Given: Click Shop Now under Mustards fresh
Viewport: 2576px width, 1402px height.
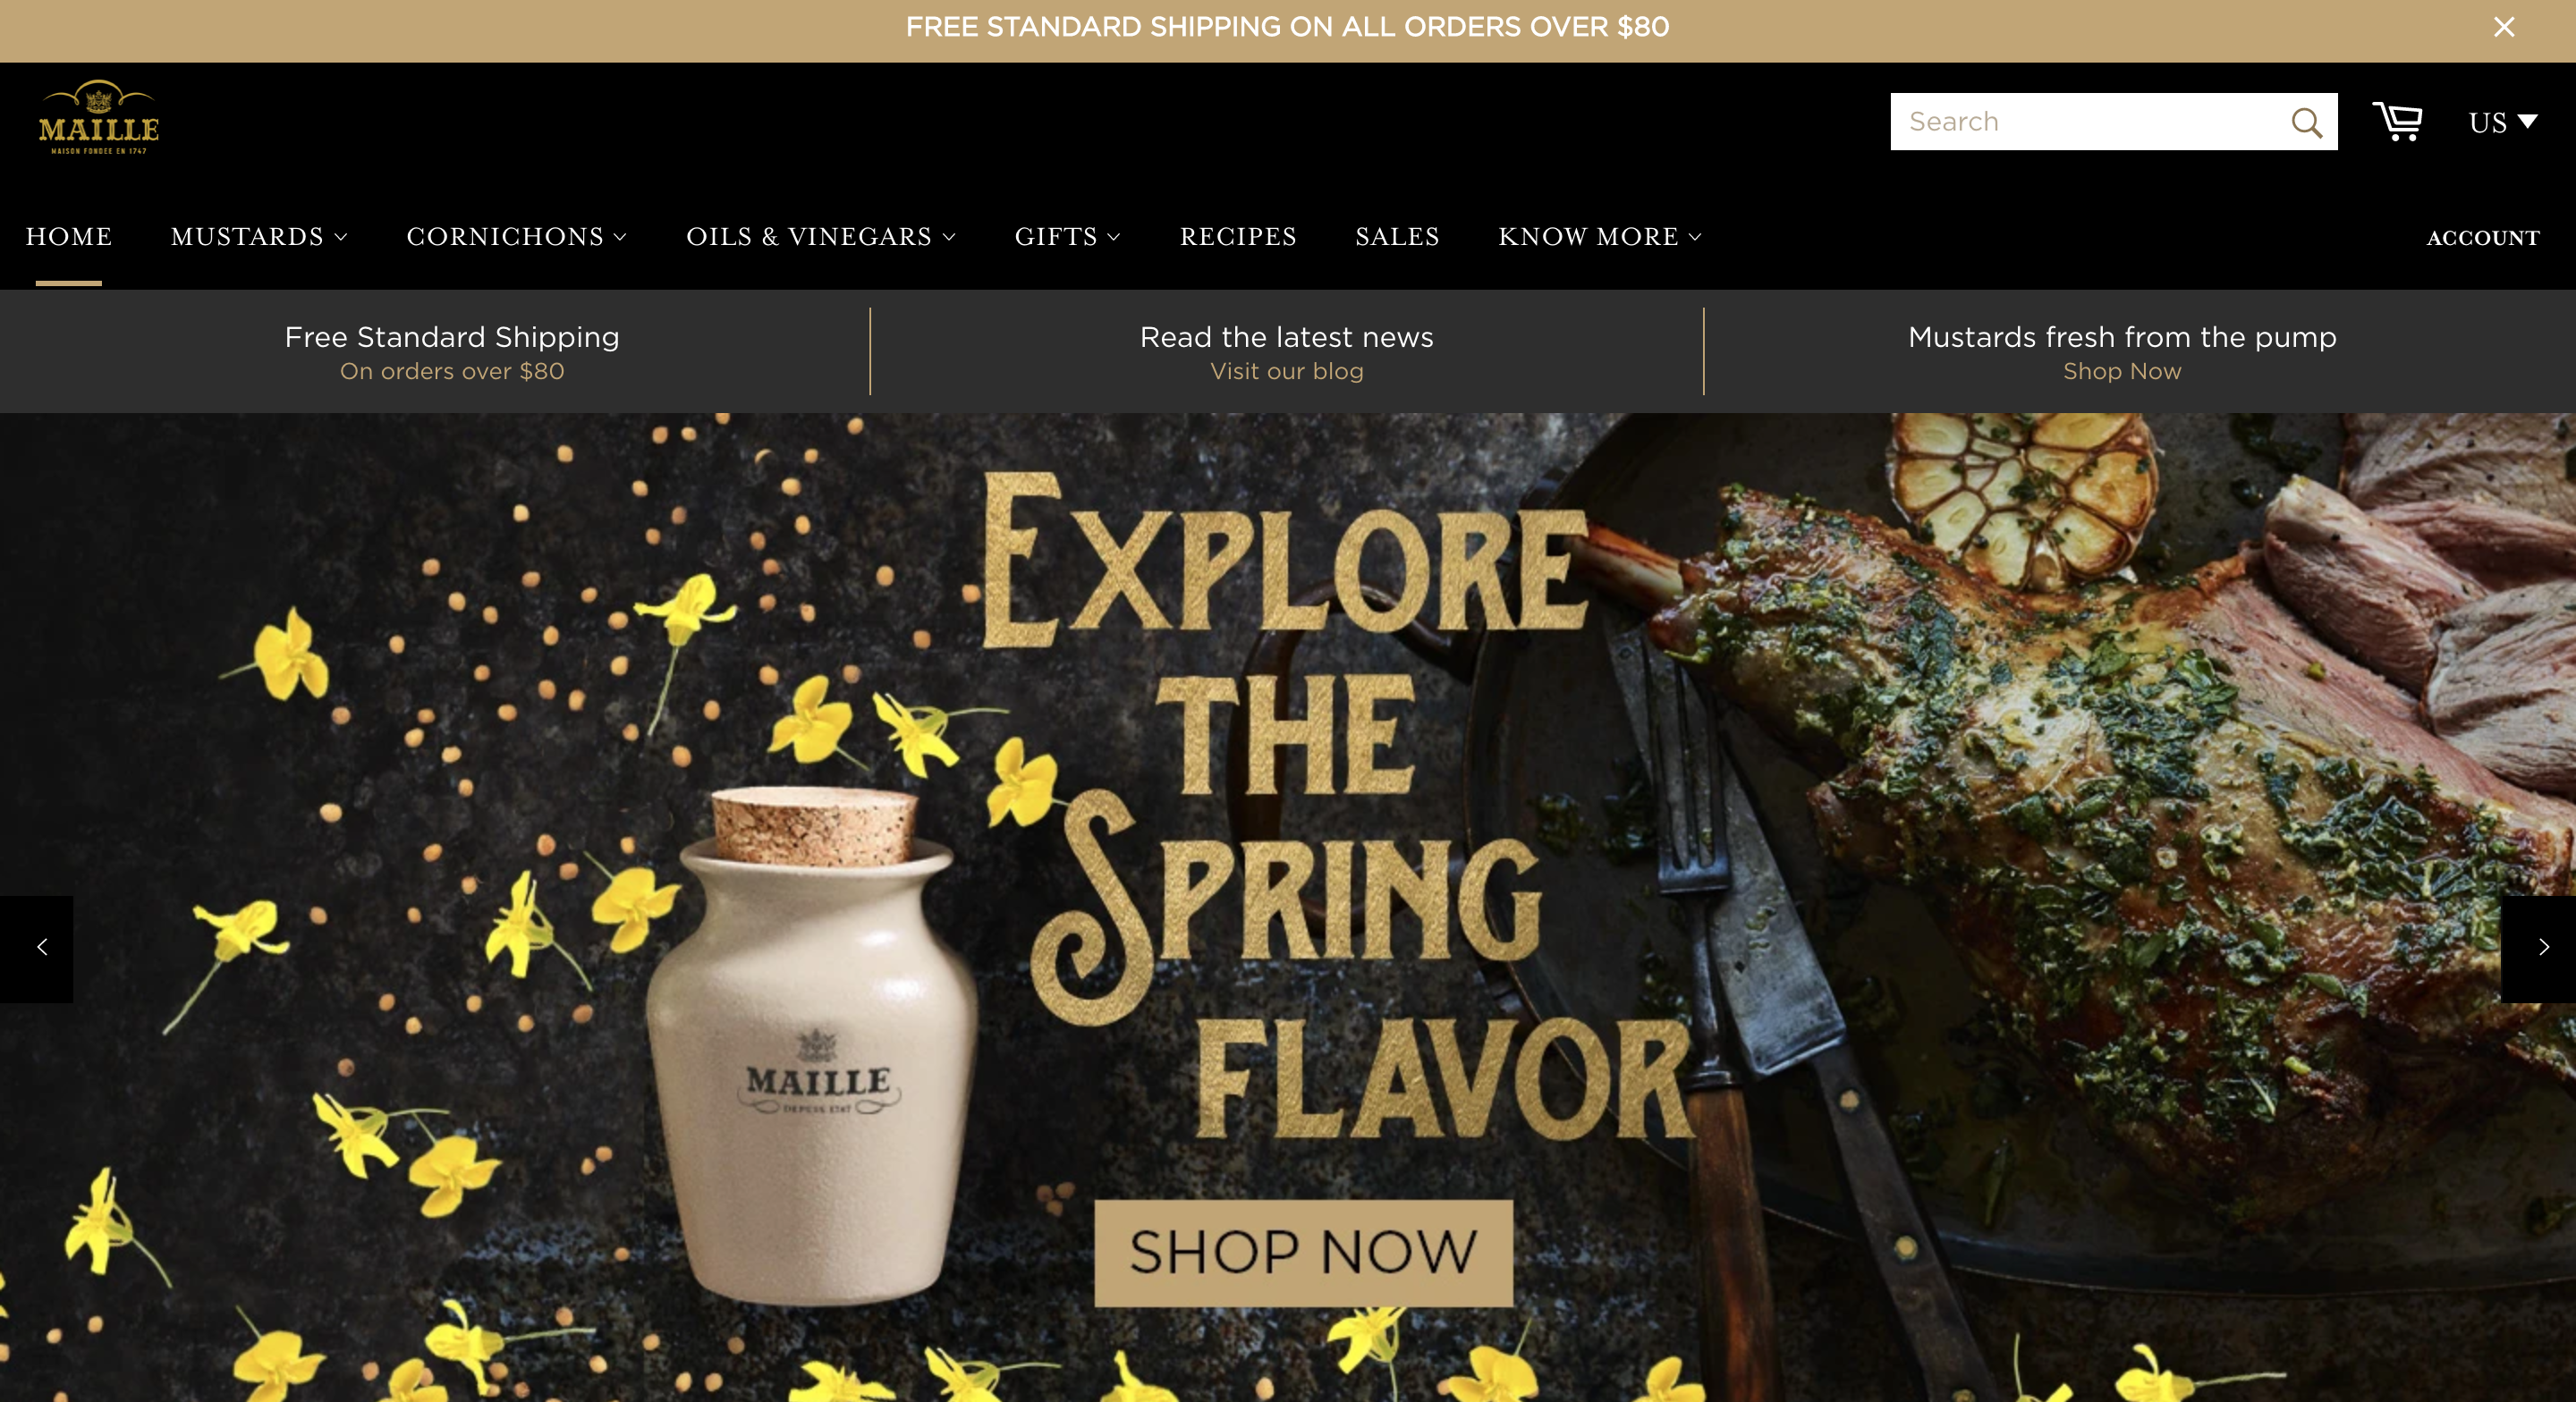Looking at the screenshot, I should point(2122,371).
